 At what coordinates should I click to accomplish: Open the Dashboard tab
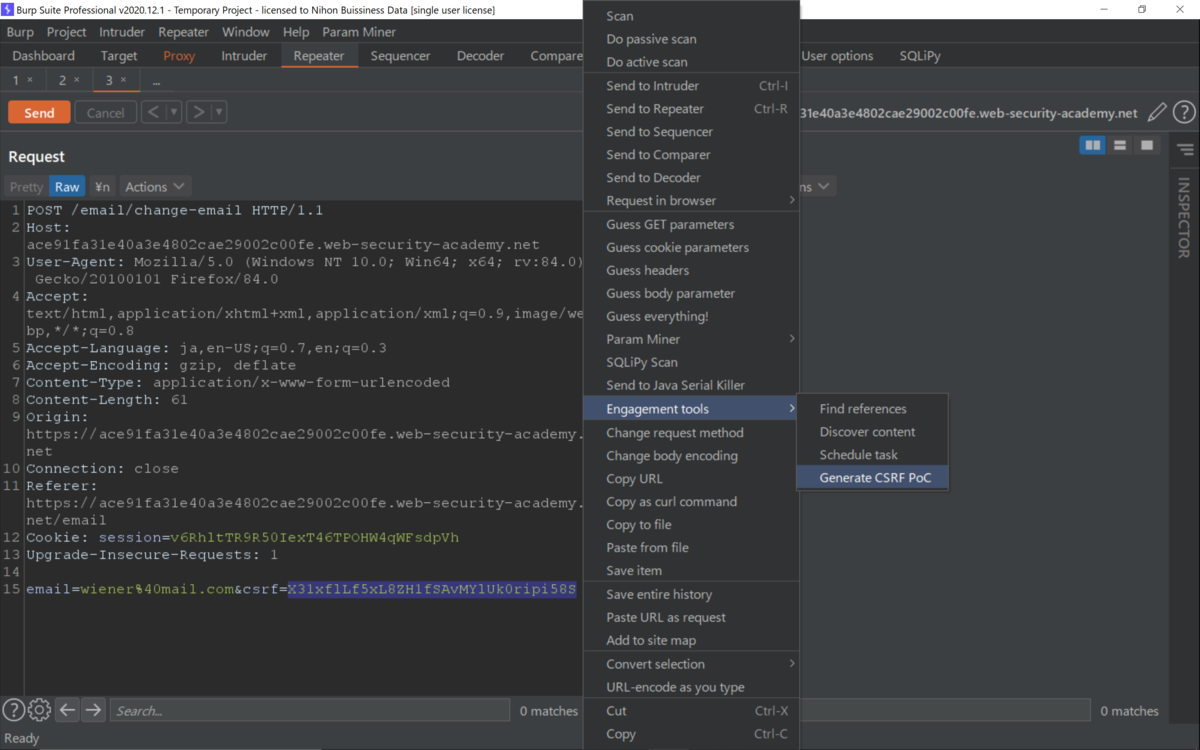click(44, 56)
